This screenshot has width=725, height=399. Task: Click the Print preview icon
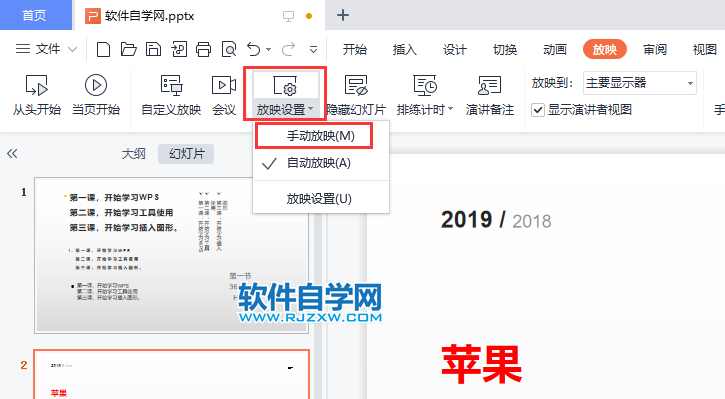tap(229, 49)
